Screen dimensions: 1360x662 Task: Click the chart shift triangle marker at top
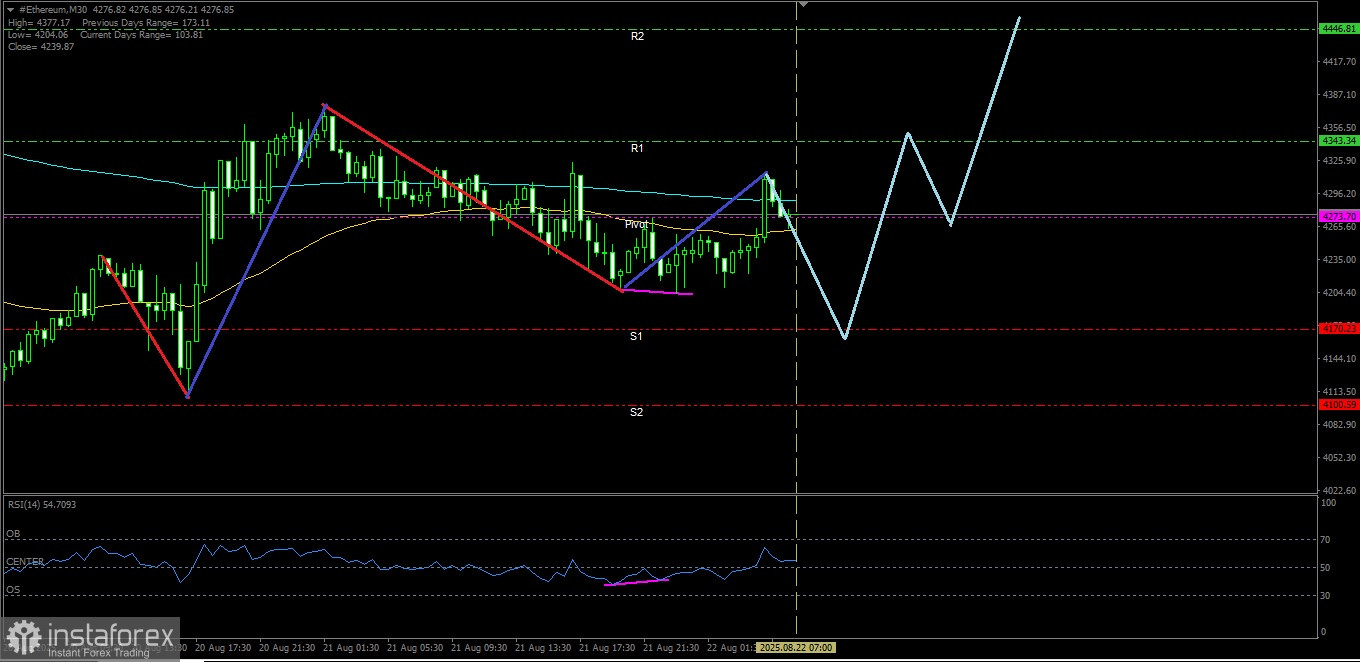click(x=801, y=5)
